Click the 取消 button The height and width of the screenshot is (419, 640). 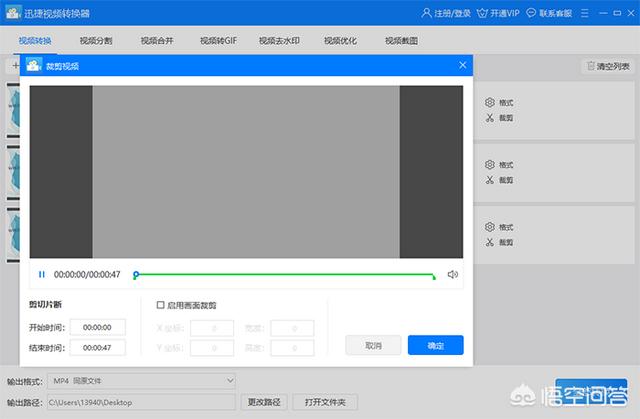click(x=373, y=346)
